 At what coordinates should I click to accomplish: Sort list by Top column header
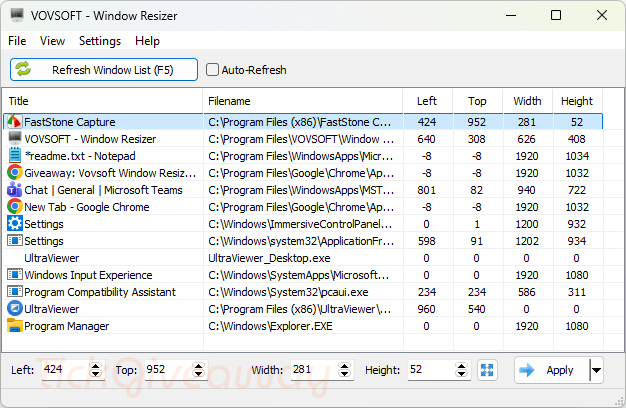[x=477, y=101]
